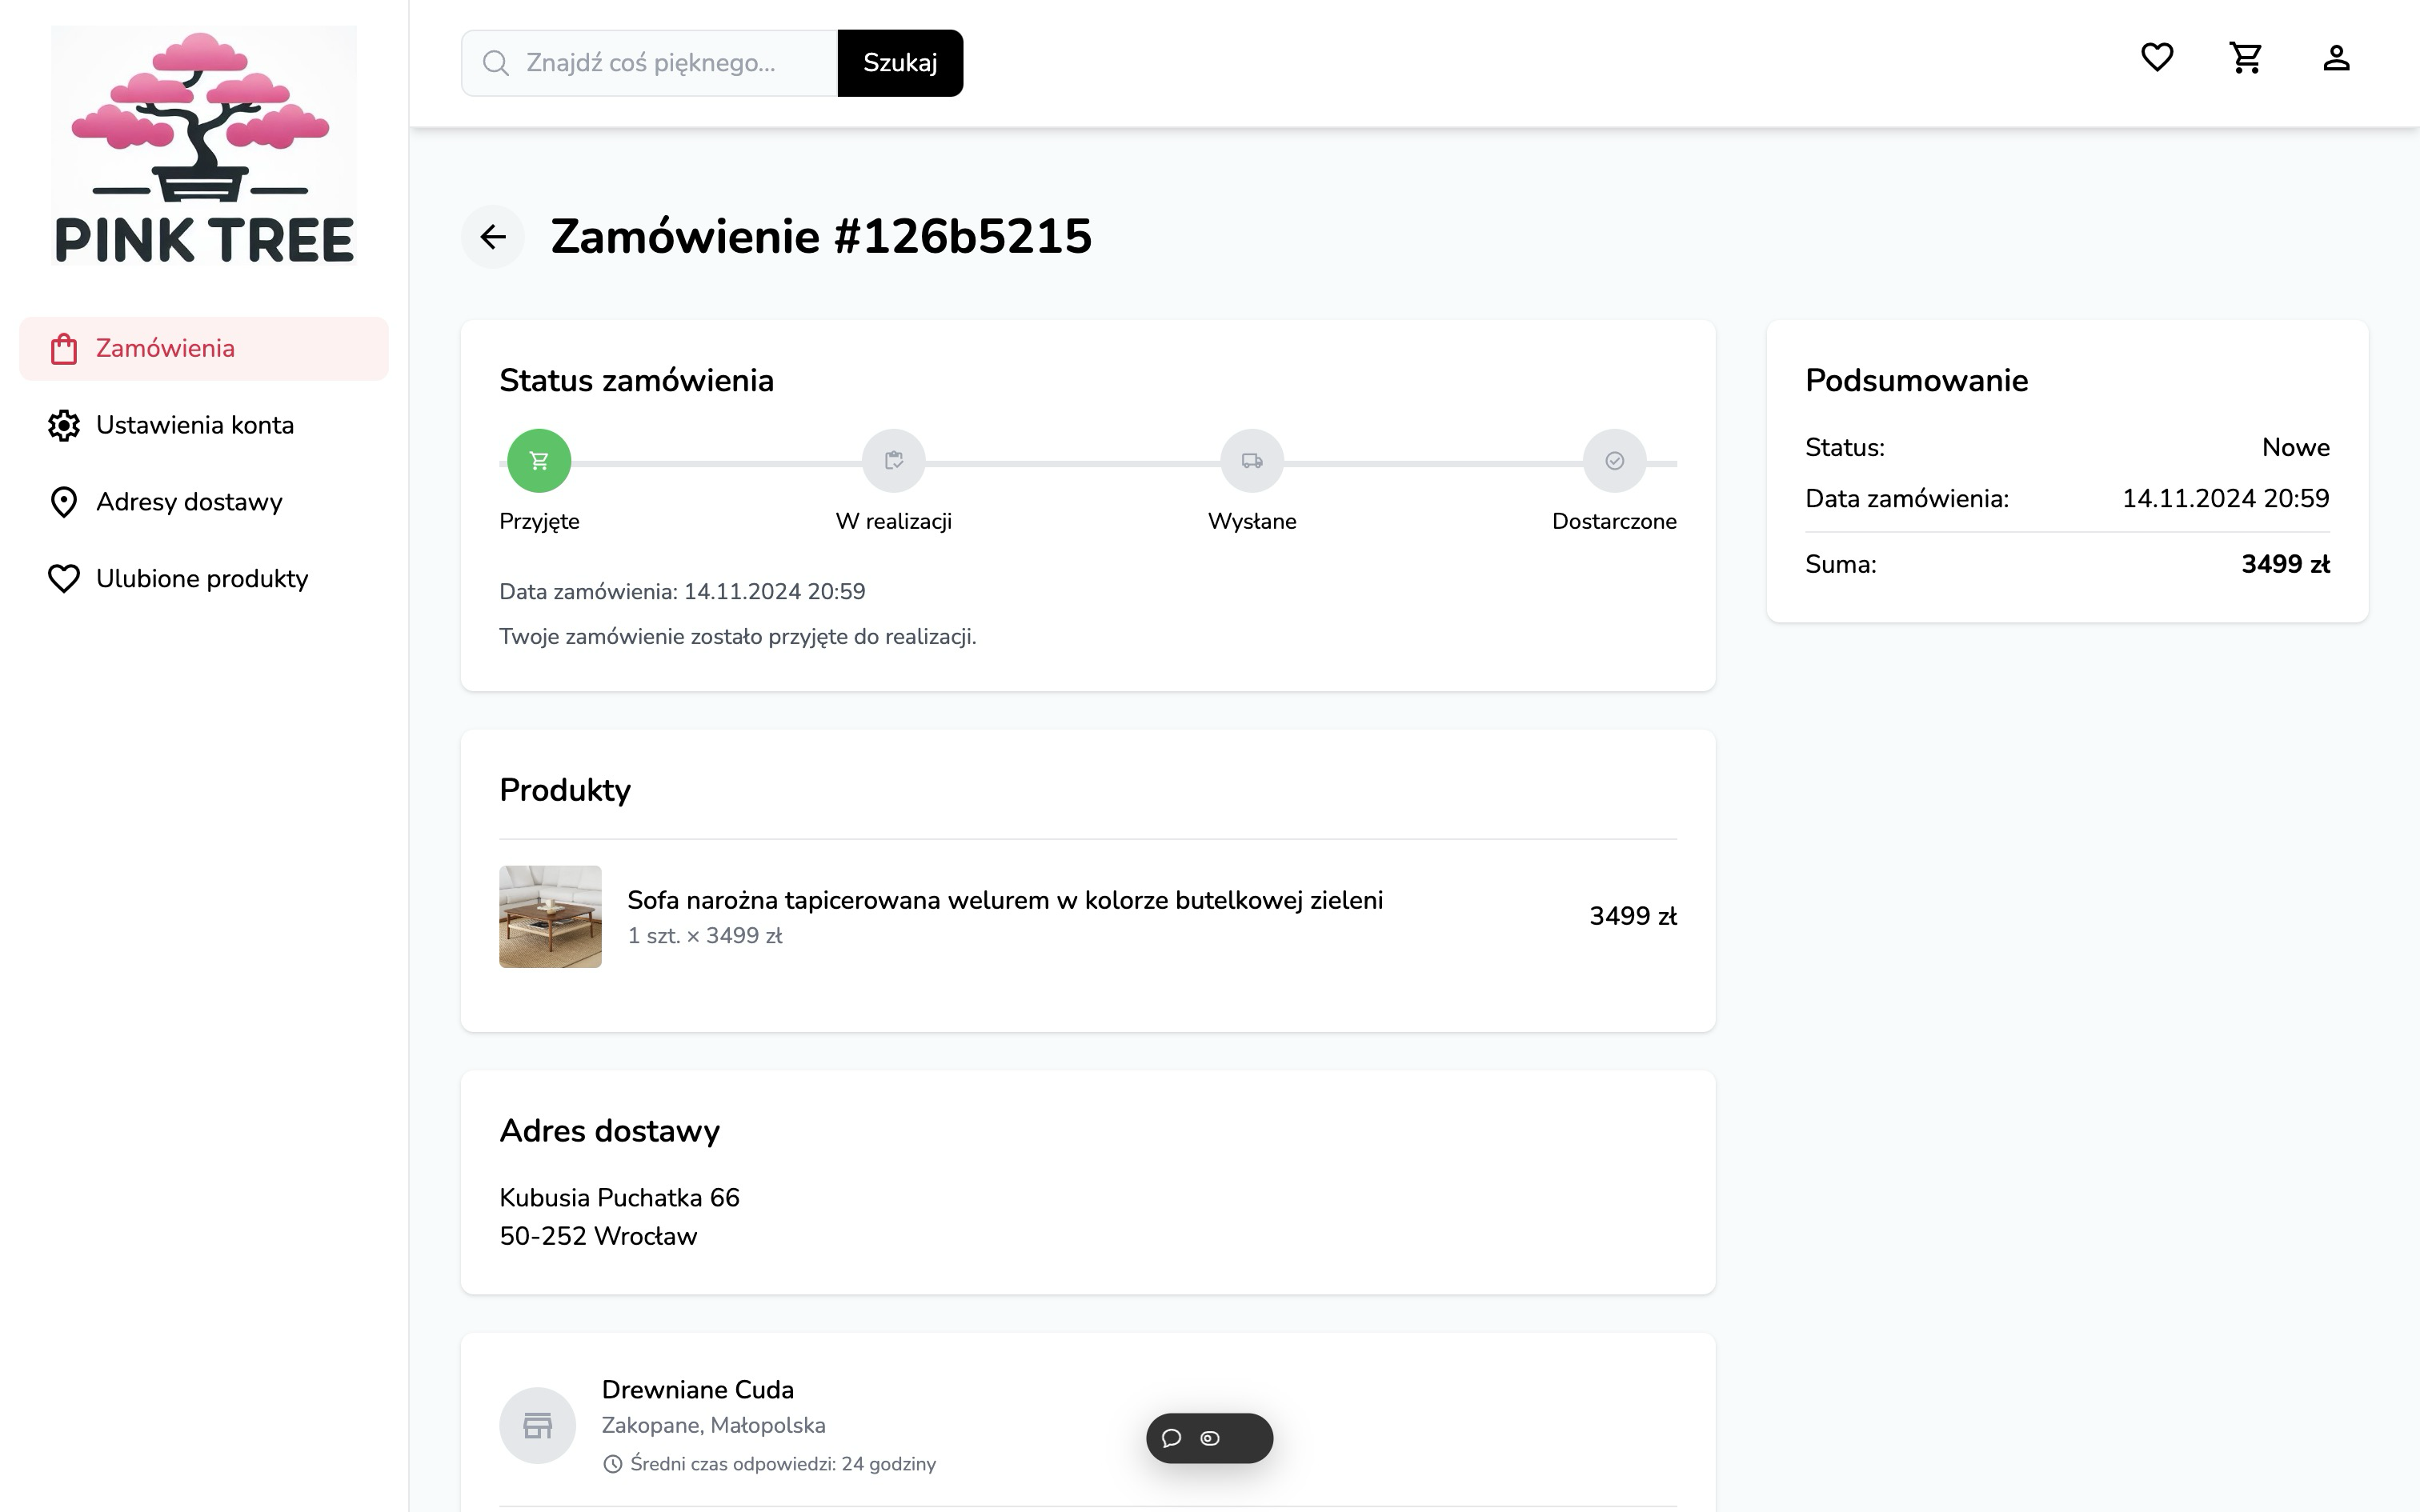Screen dimensions: 2420x1512
Task: Click the Pink Tree logo
Action: [204, 146]
